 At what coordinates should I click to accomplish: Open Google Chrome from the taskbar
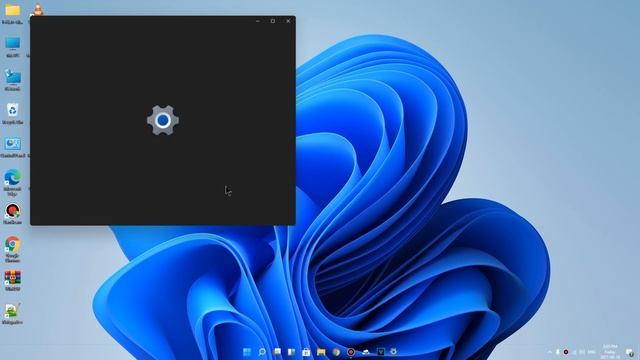tap(336, 352)
